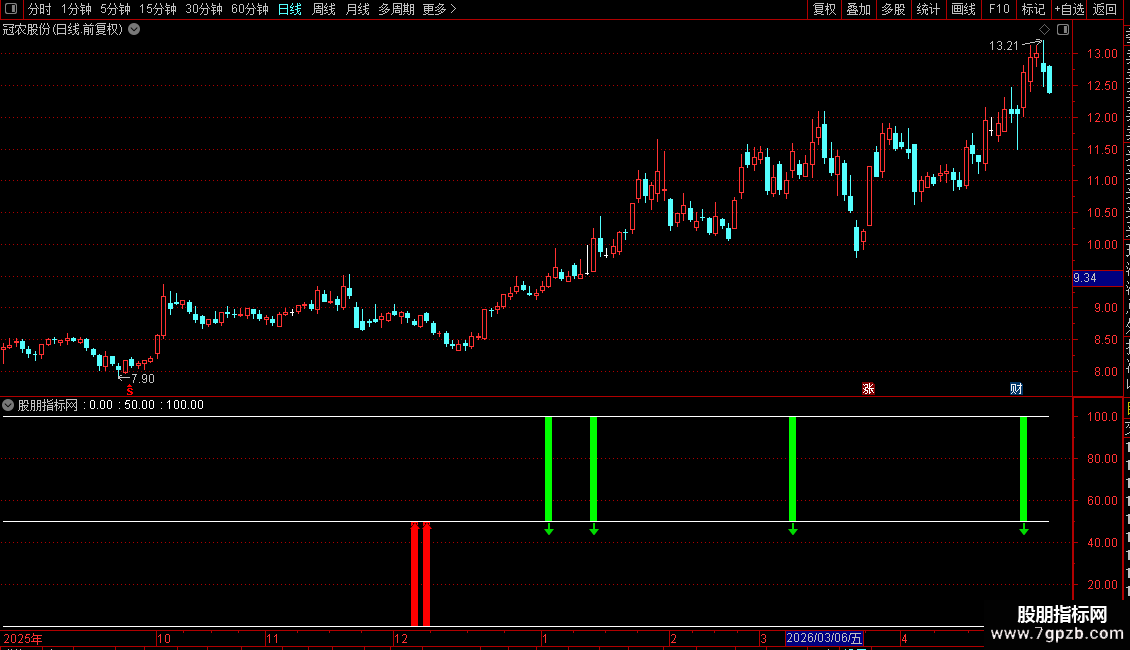
Task: Click the blue 财 marker icon
Action: (1016, 389)
